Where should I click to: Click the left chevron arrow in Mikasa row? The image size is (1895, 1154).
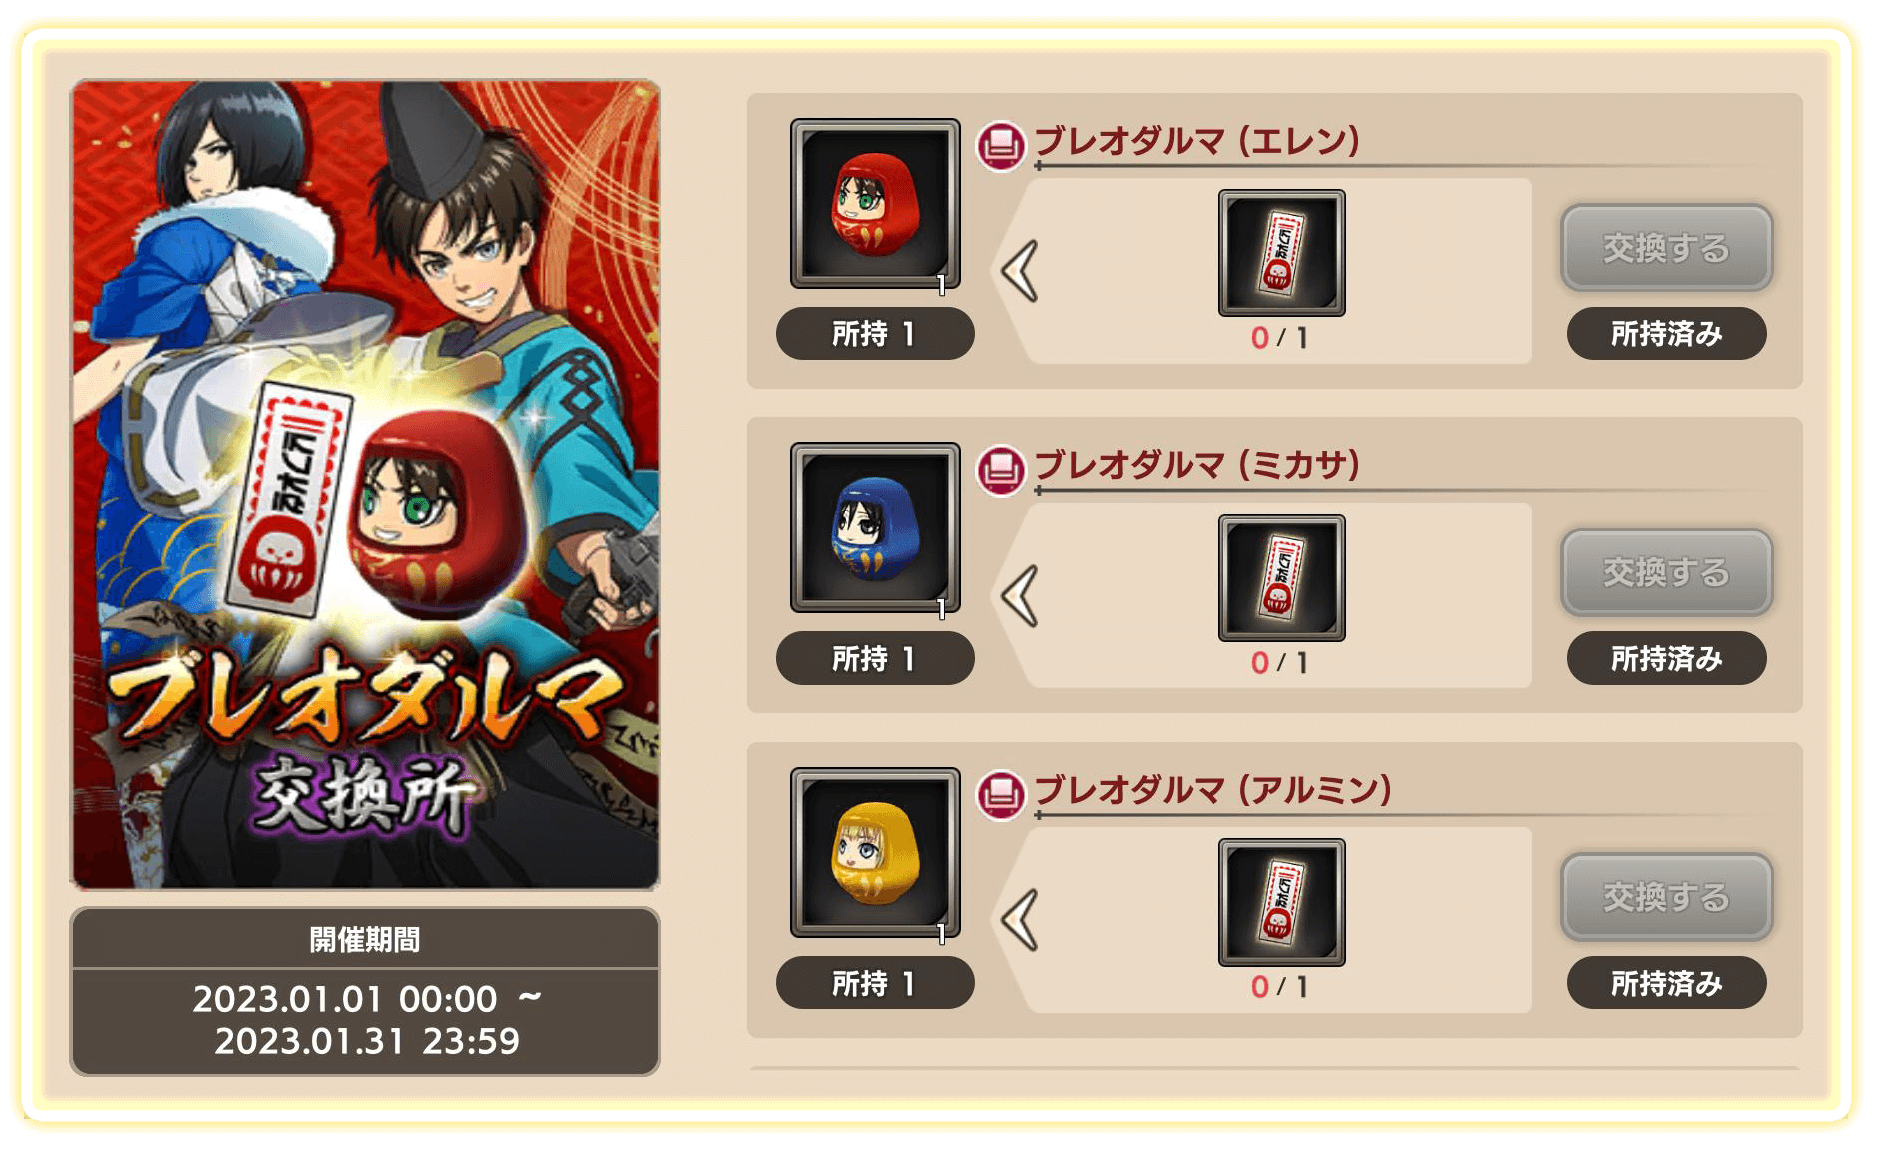pos(1021,596)
